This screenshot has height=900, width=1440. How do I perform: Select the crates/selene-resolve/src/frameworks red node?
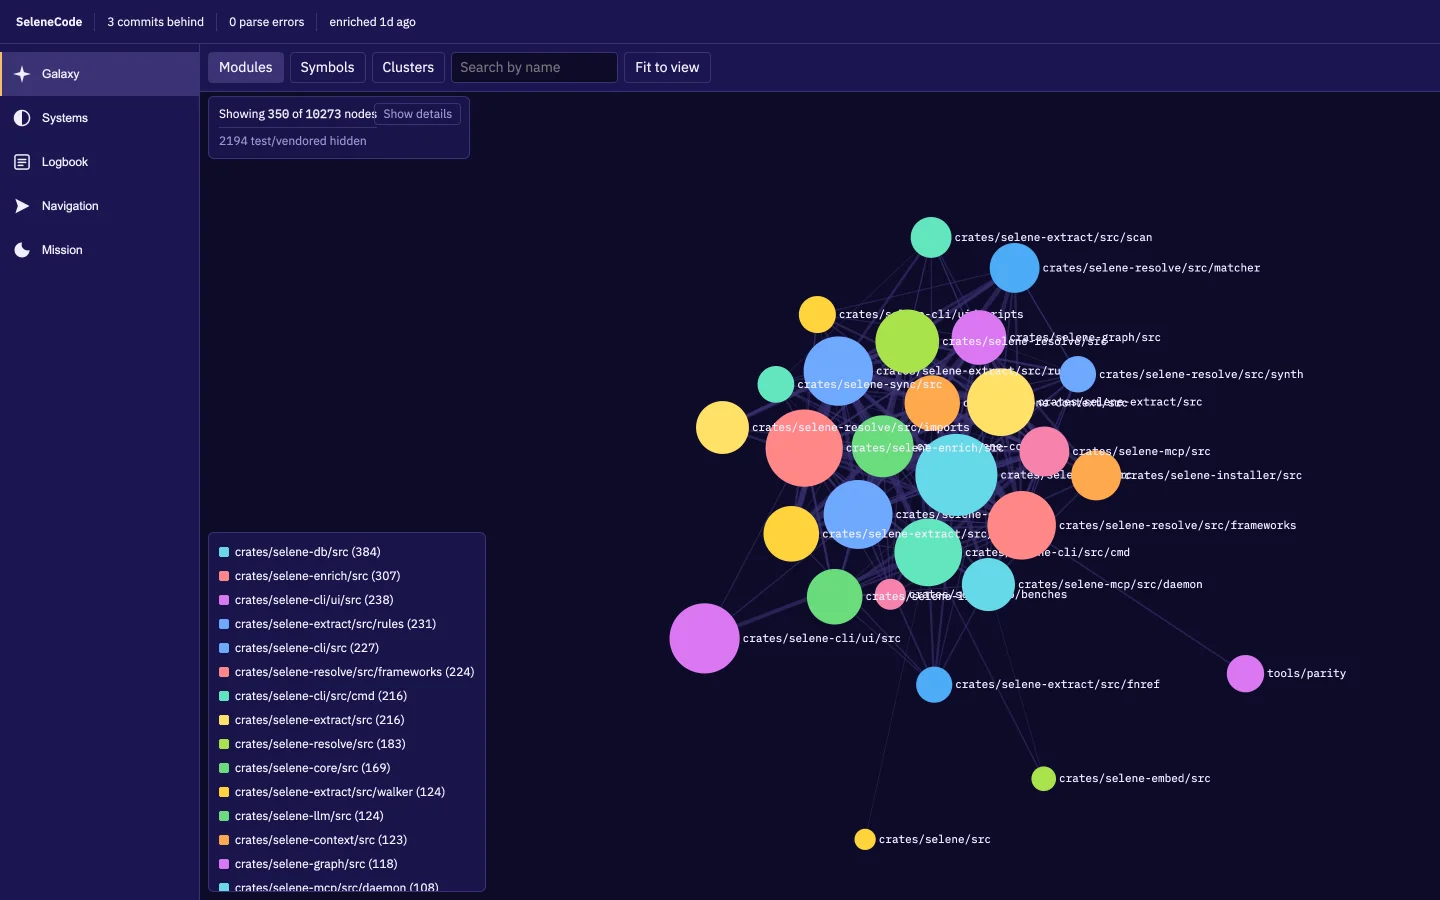pos(1021,525)
